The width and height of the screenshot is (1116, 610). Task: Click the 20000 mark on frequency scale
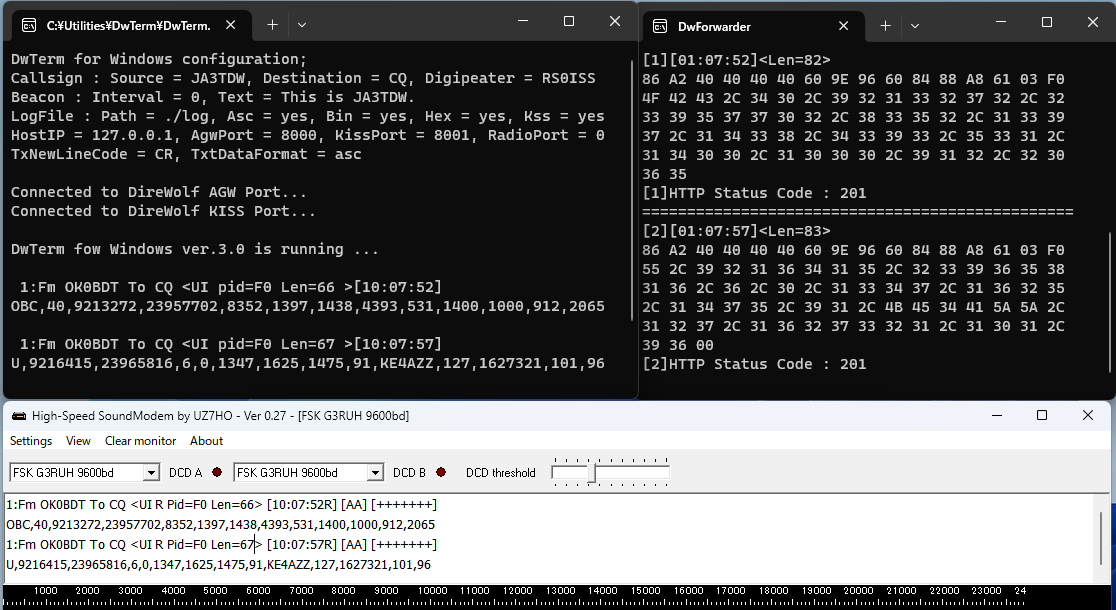pyautogui.click(x=858, y=591)
